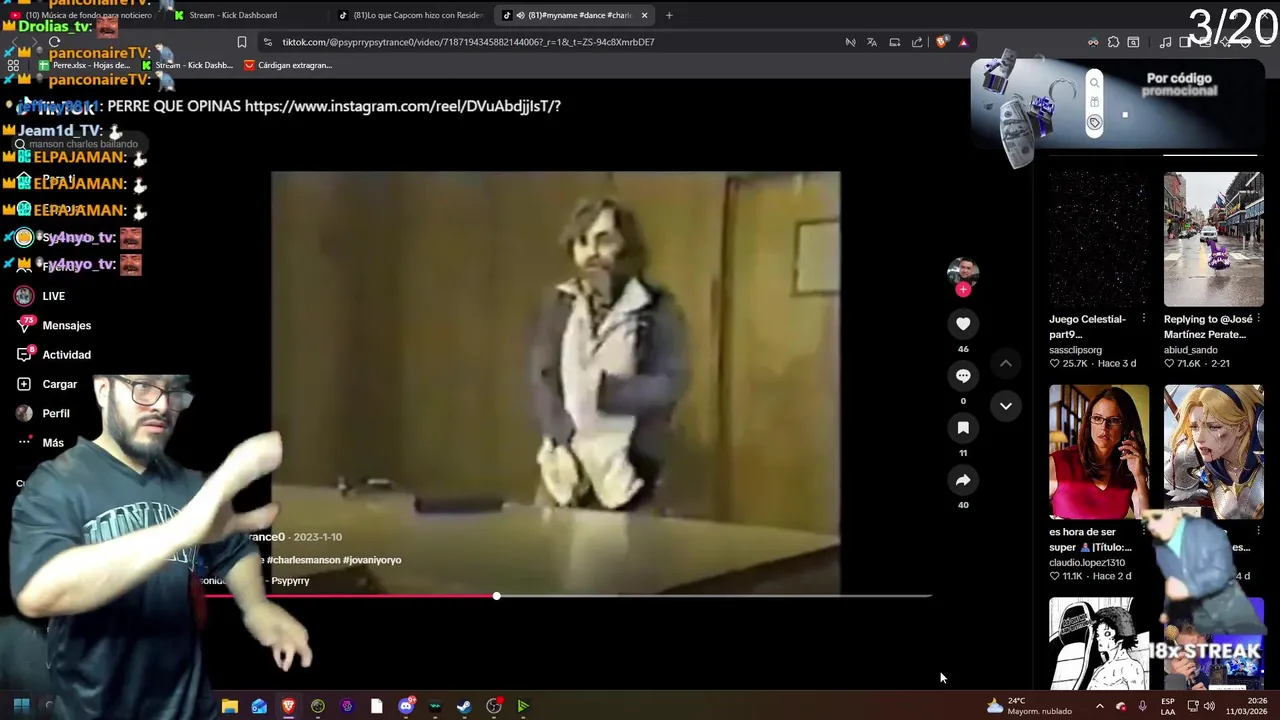Click the tiktok.com address bar URL
Viewport: 1280px width, 720px height.
(x=468, y=42)
